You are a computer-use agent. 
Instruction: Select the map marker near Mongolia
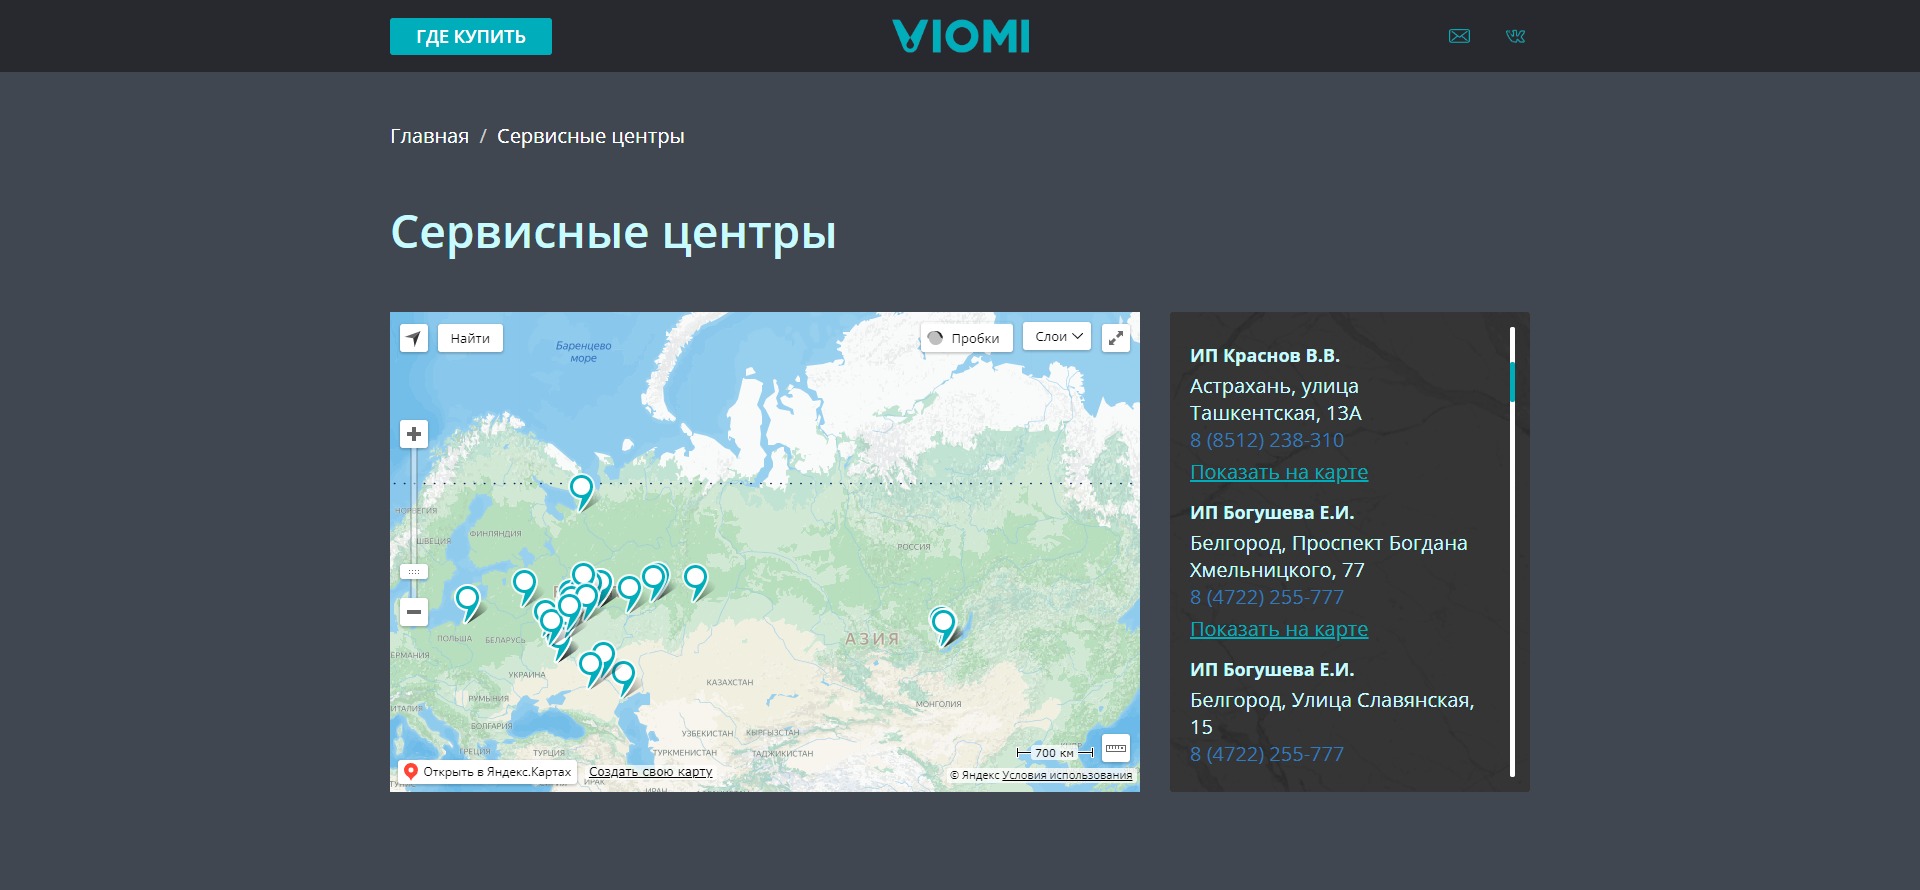pyautogui.click(x=943, y=625)
